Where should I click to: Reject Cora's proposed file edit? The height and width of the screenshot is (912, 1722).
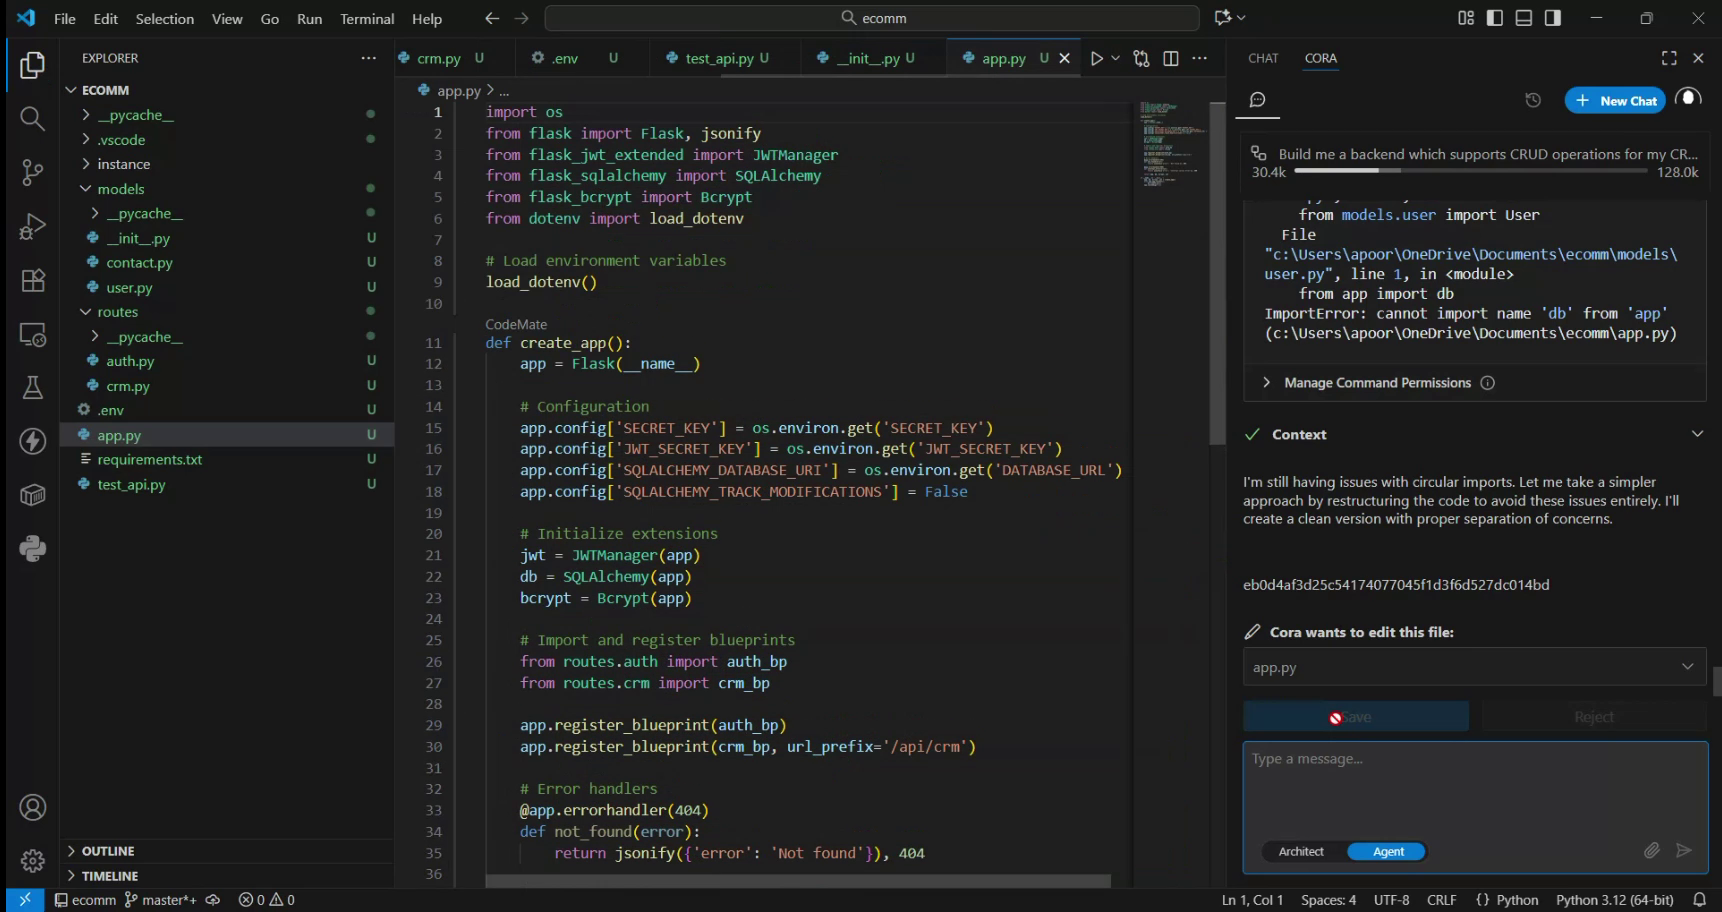1594,716
